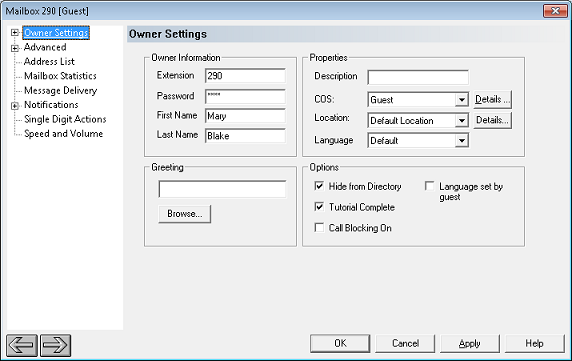Check Language set by guest option
Screen dimensions: 572x361
pos(430,186)
